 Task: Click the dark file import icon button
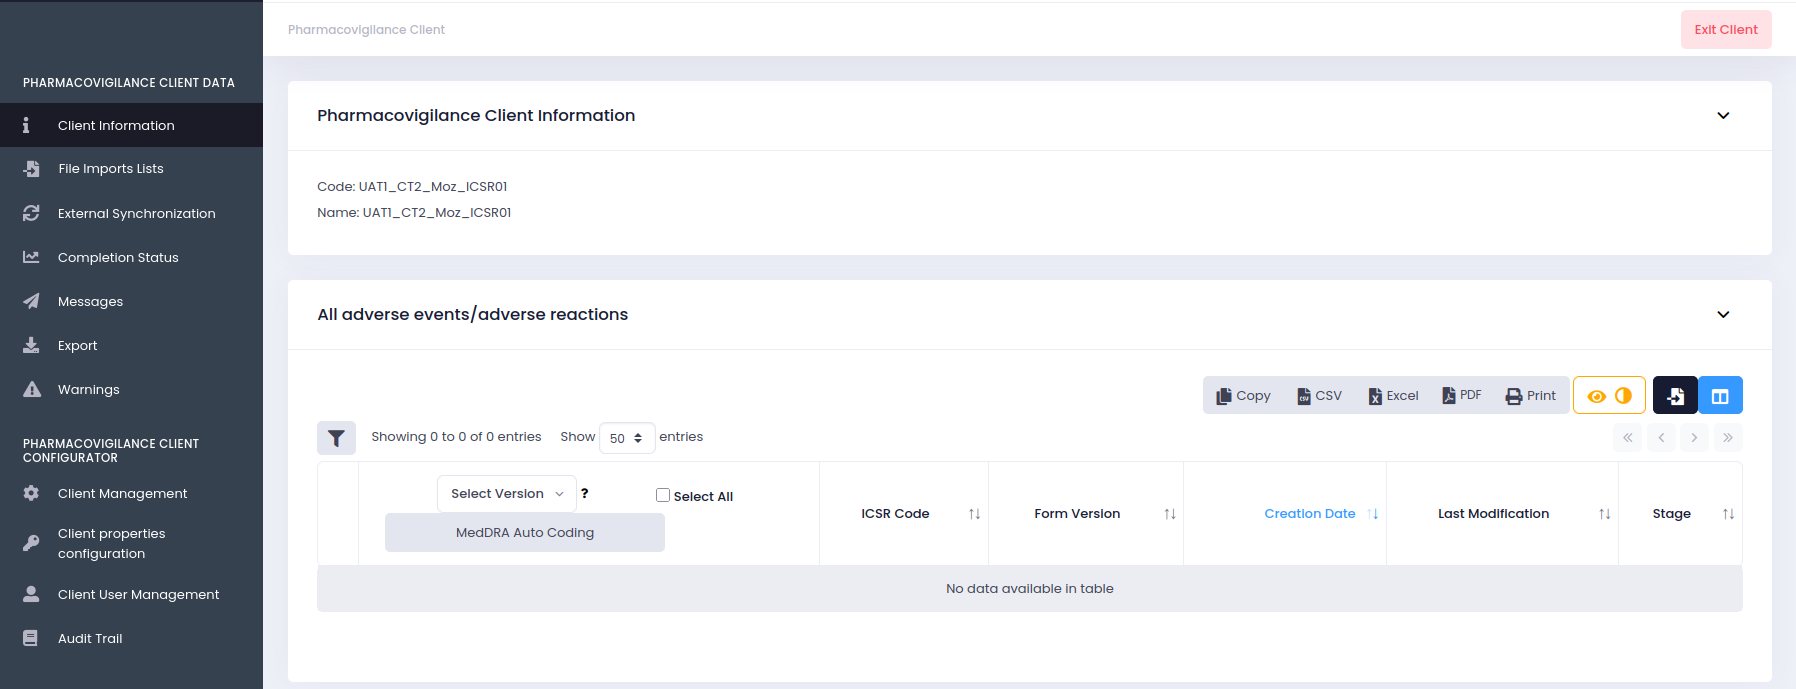1675,396
